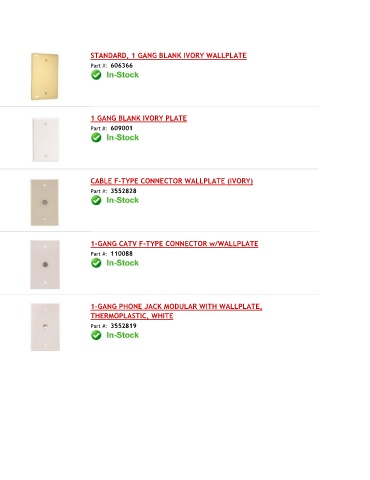The image size is (370, 480).
Task: Click green checkmark icon for part 3552828
Action: 96,200
